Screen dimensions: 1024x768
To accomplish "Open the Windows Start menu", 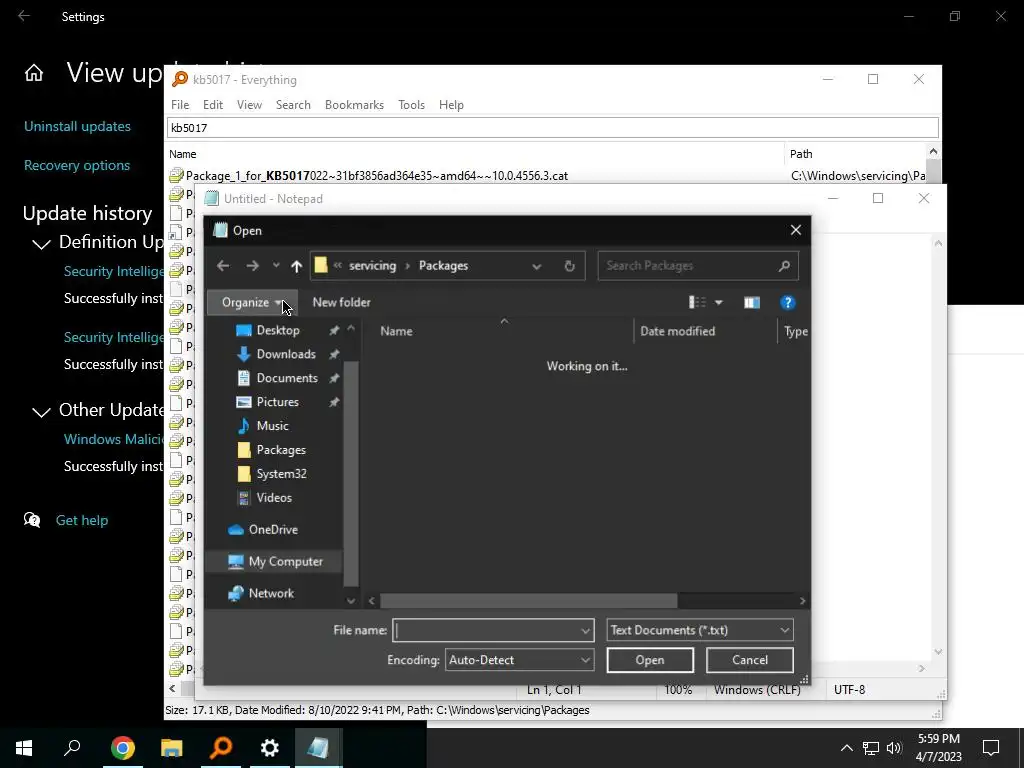I will coord(24,748).
